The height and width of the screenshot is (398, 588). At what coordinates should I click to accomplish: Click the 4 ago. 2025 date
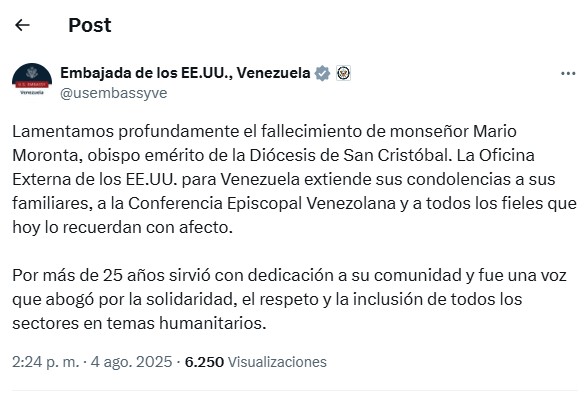[131, 362]
